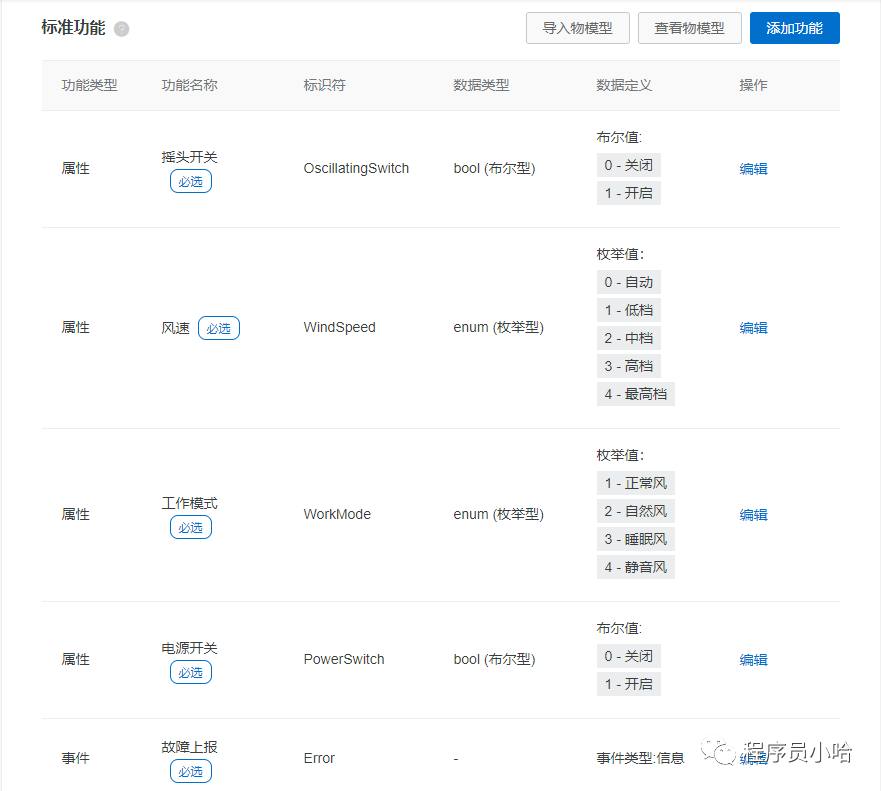Click the help icon beside 标准功能
This screenshot has width=881, height=791.
[x=122, y=29]
